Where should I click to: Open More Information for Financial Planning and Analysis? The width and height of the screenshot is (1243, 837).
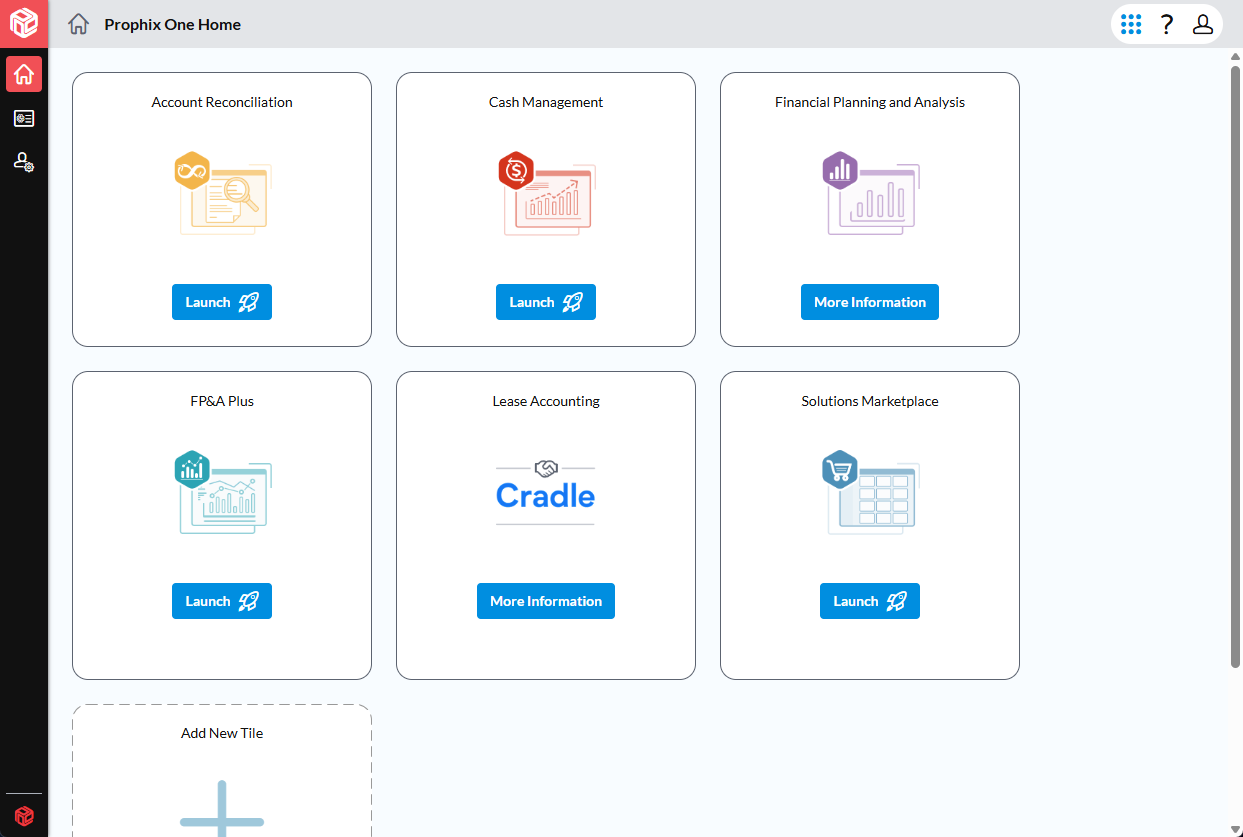point(870,302)
